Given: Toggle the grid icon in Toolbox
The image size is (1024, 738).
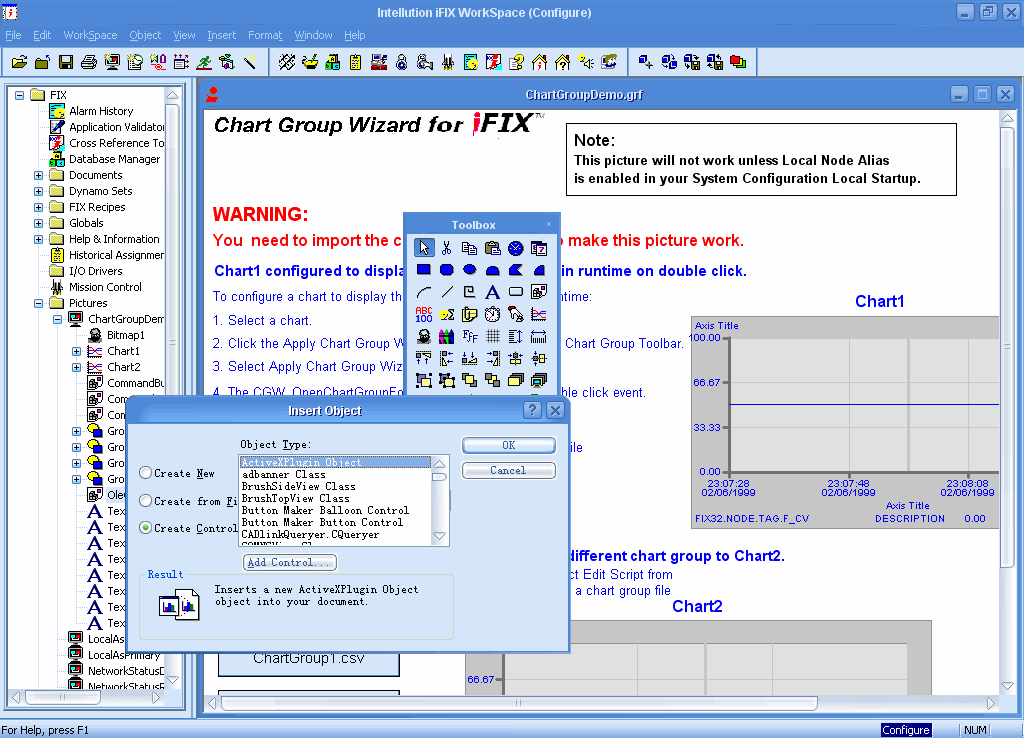Looking at the screenshot, I should click(x=492, y=336).
